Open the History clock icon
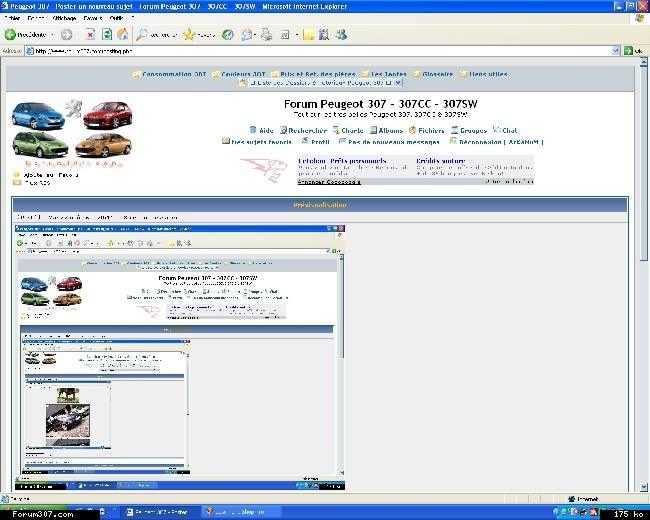Viewport: 650px width, 520px height. click(227, 35)
